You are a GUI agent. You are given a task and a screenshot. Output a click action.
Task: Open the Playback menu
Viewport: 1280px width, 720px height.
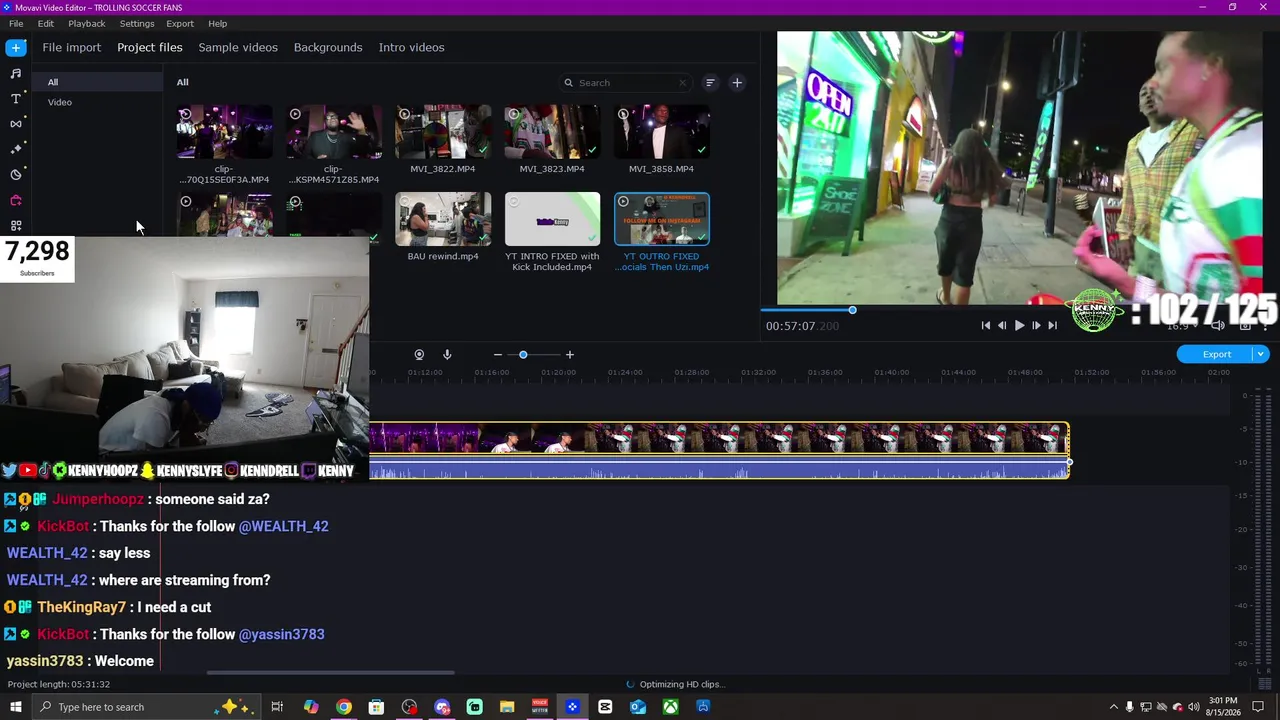(87, 23)
